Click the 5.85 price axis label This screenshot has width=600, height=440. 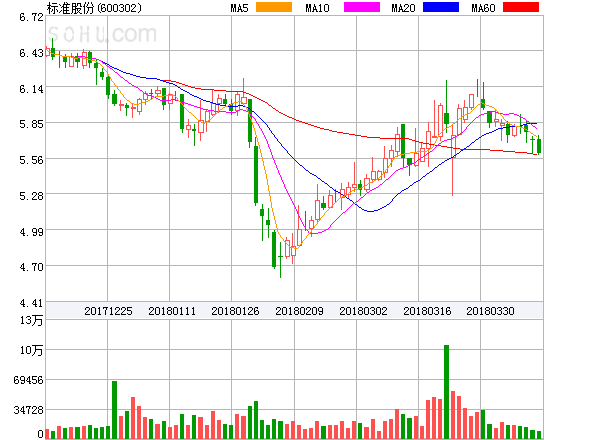pyautogui.click(x=31, y=124)
